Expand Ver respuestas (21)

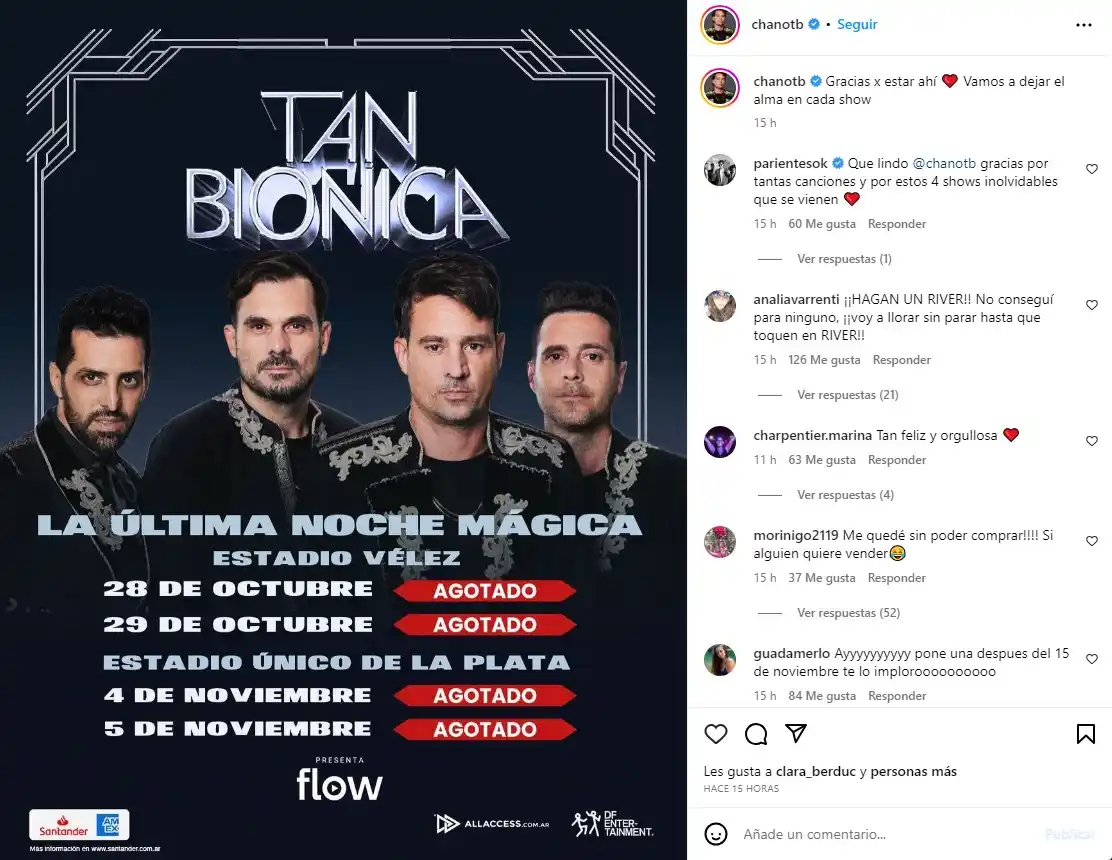pyautogui.click(x=847, y=395)
